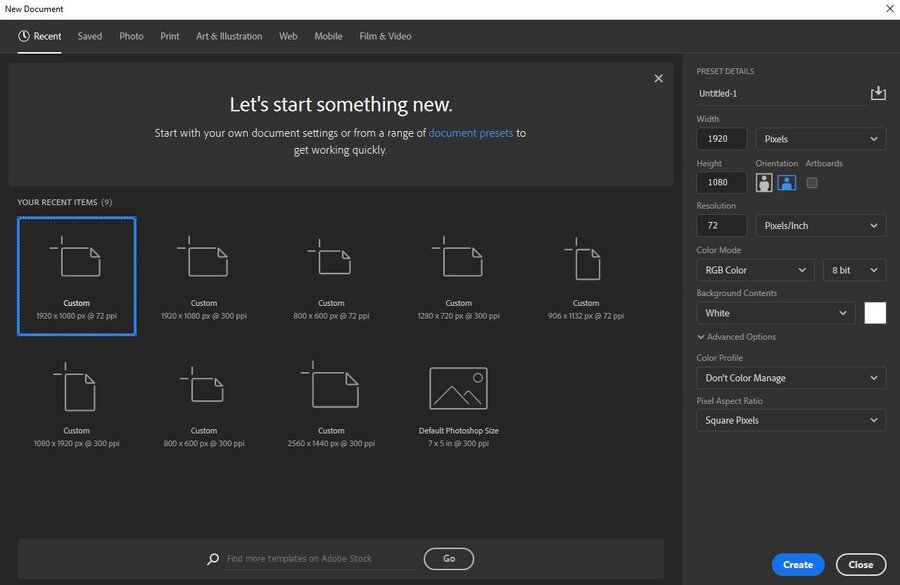Screen dimensions: 900x585
Task: Dismiss the banner with the X icon
Action: tap(658, 78)
